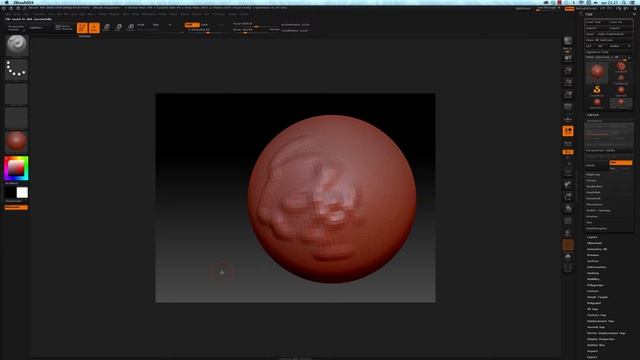
Task: Toggle Local symmetry orange icon
Action: point(568,131)
